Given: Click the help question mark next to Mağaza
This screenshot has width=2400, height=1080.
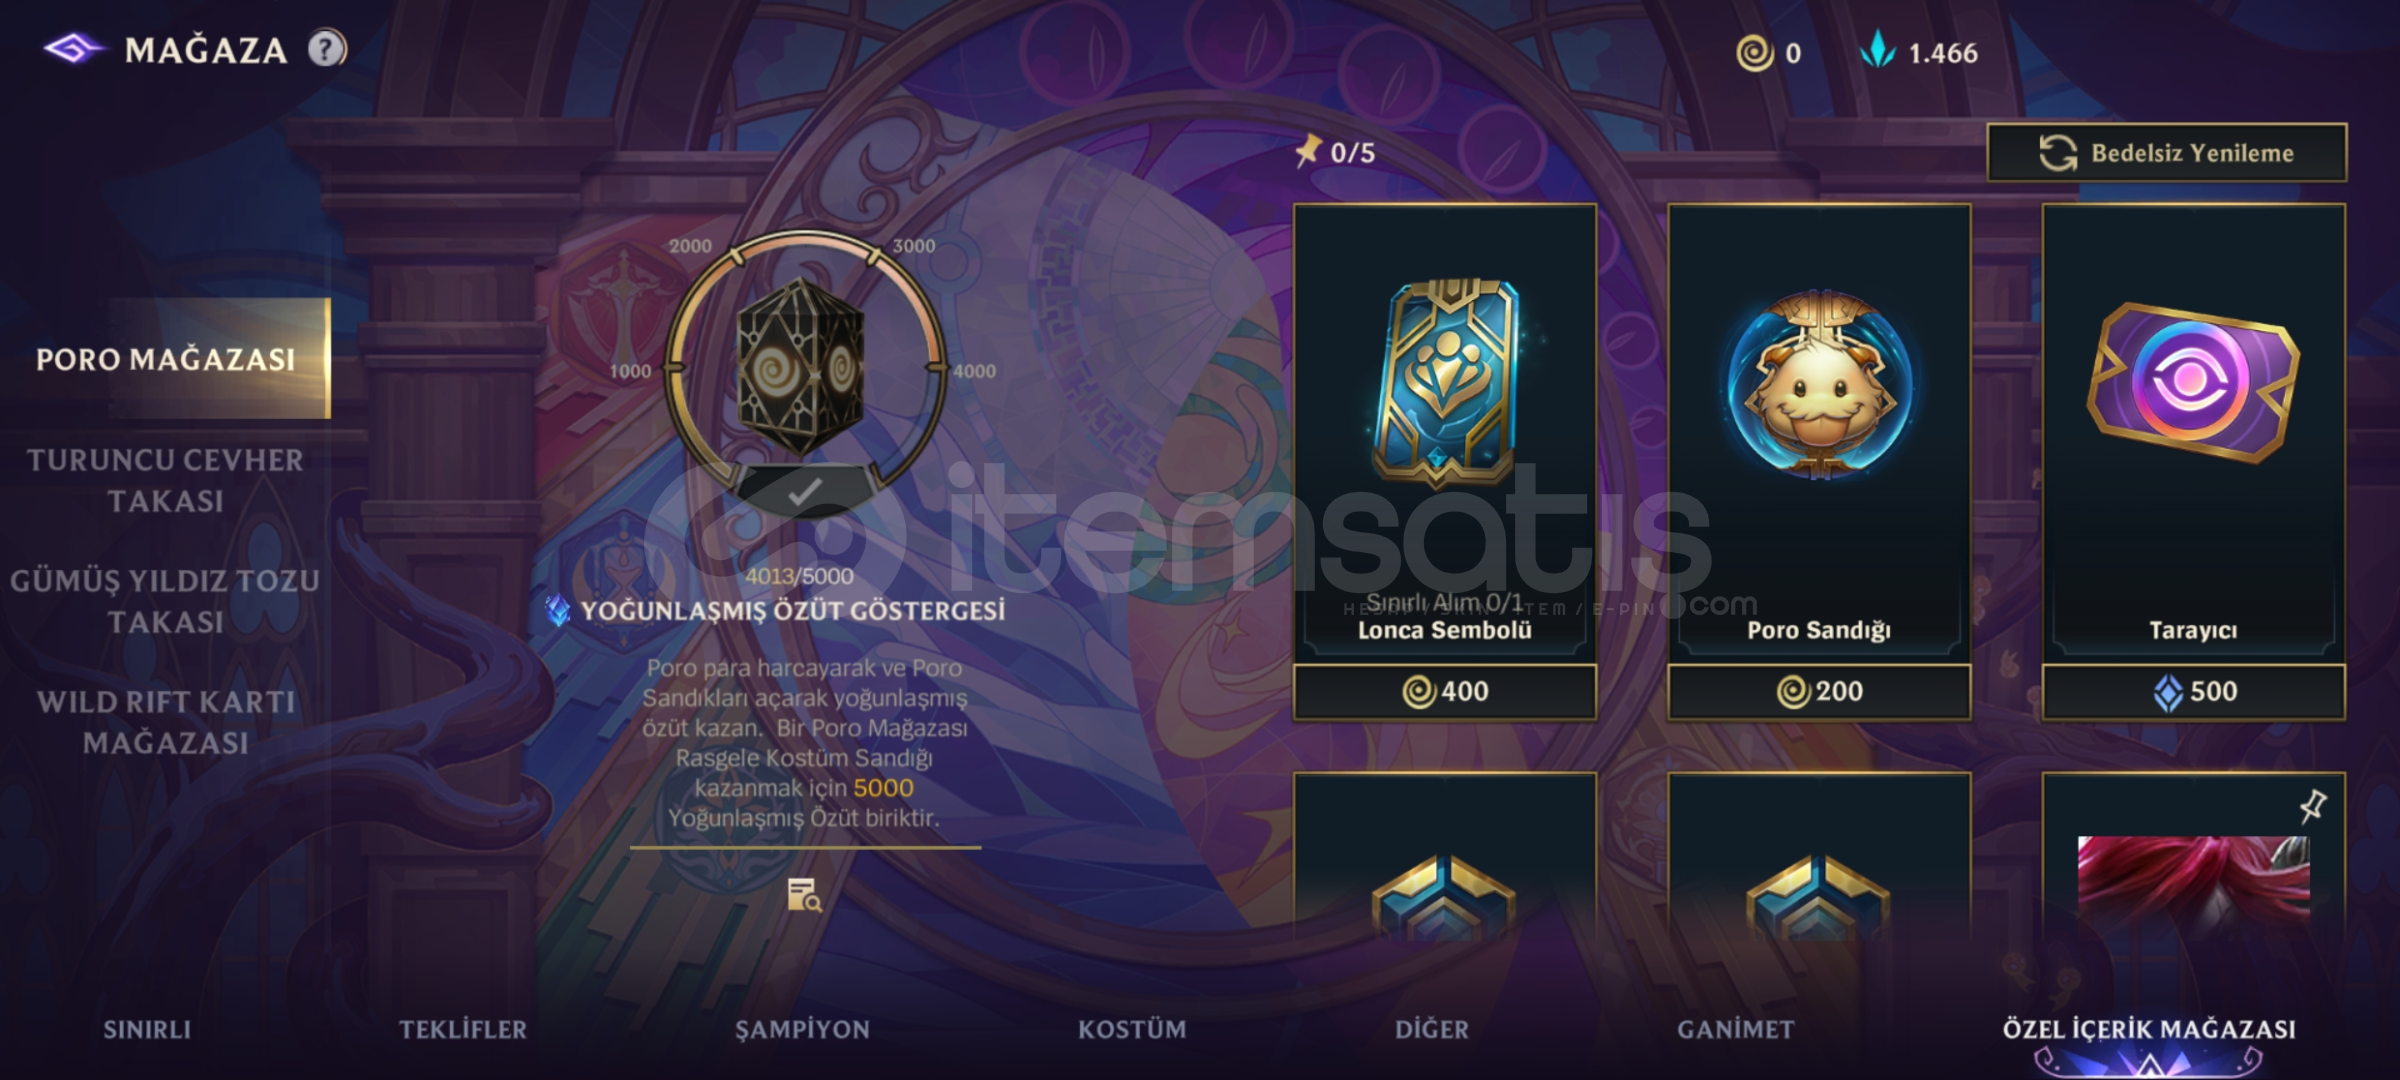Looking at the screenshot, I should tap(326, 49).
